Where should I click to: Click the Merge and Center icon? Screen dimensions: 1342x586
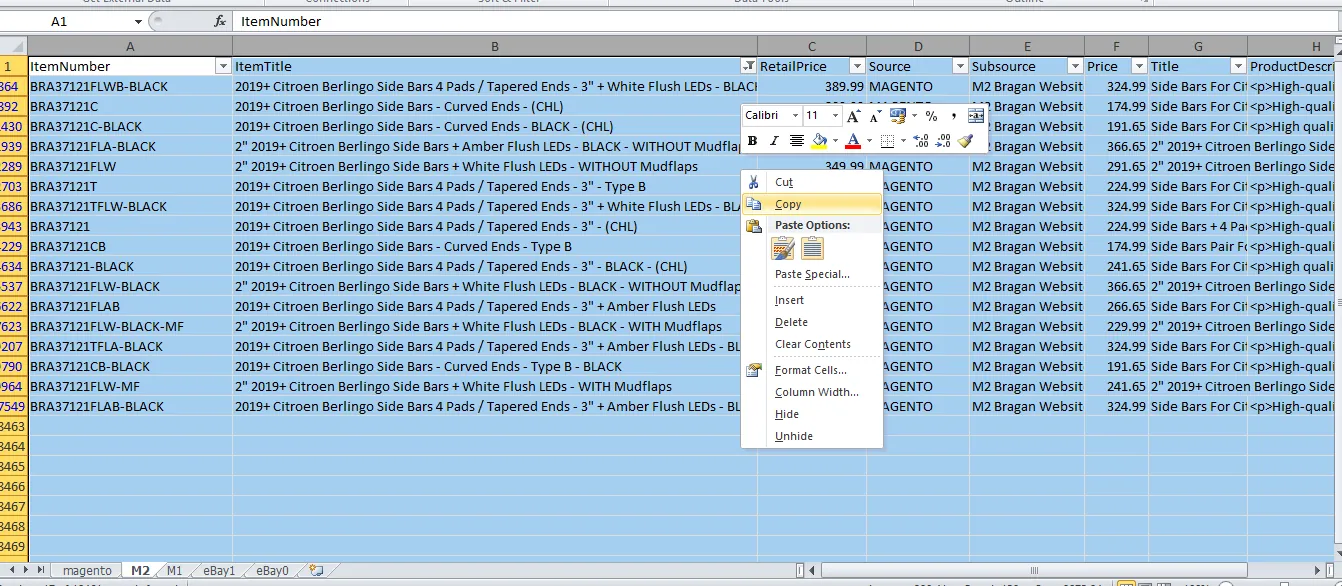pyautogui.click(x=976, y=116)
